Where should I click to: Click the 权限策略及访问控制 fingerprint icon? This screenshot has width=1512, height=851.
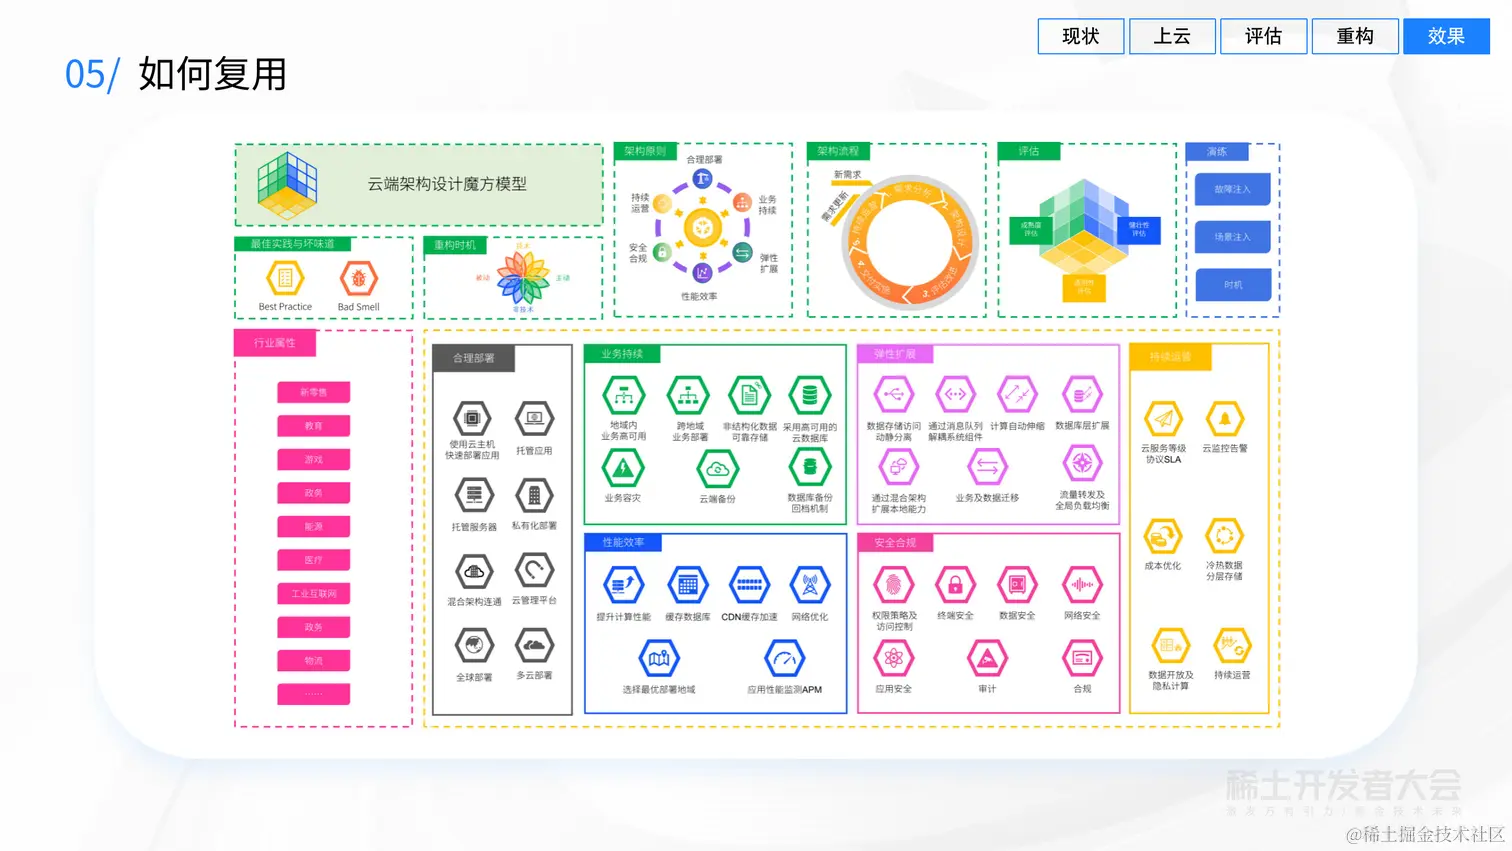[x=894, y=585]
